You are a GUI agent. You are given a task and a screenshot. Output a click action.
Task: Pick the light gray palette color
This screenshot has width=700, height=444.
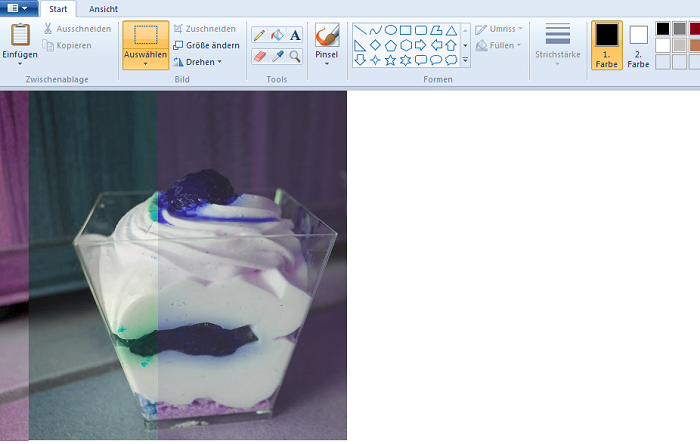tap(679, 45)
